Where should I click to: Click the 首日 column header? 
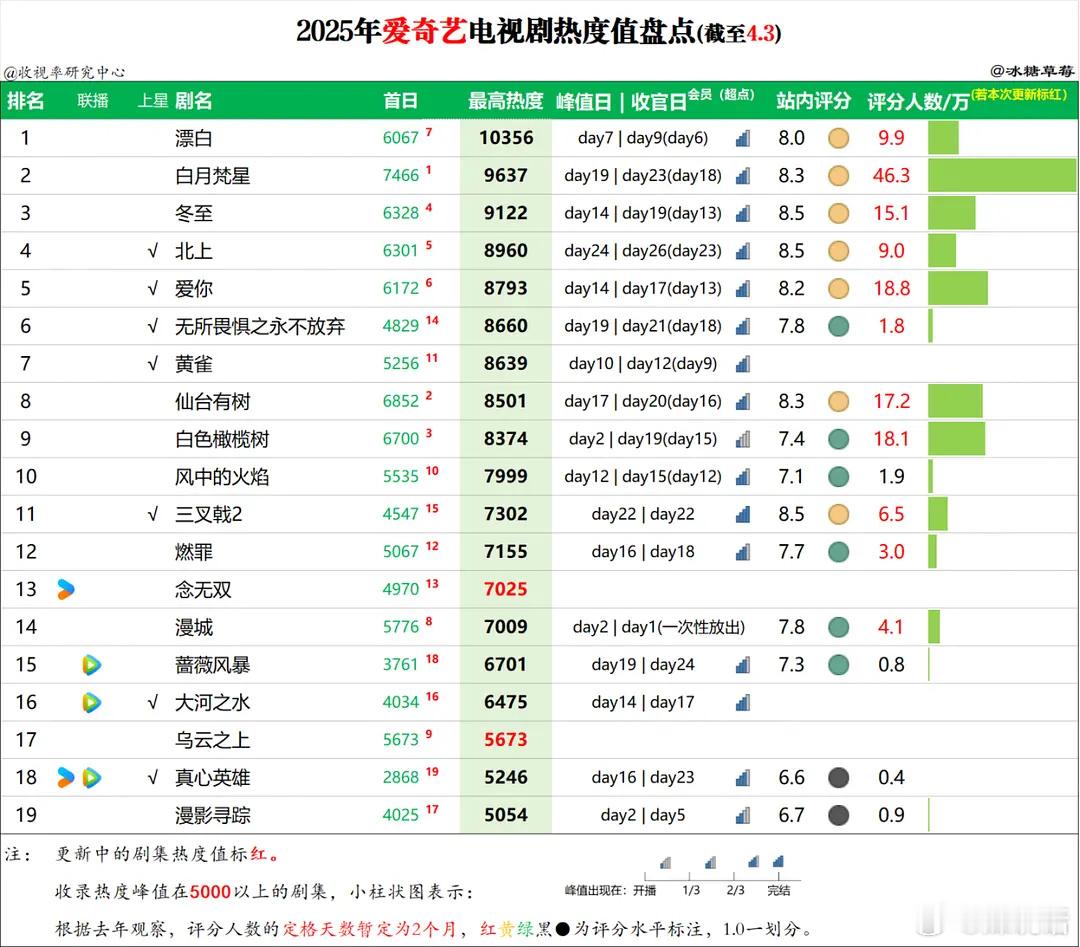401,101
